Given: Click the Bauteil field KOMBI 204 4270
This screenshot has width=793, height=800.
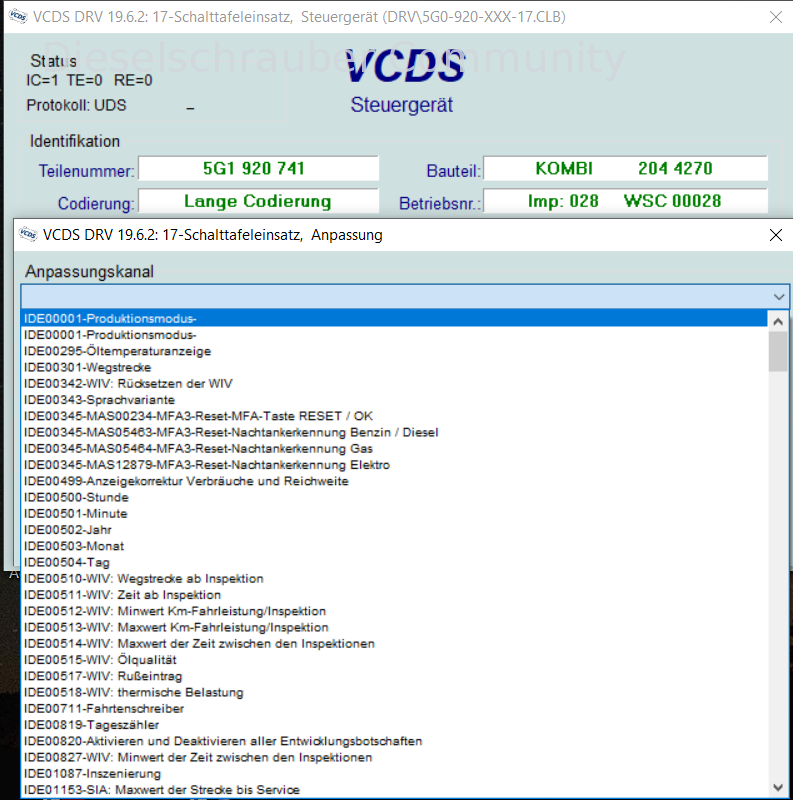Looking at the screenshot, I should click(x=625, y=168).
